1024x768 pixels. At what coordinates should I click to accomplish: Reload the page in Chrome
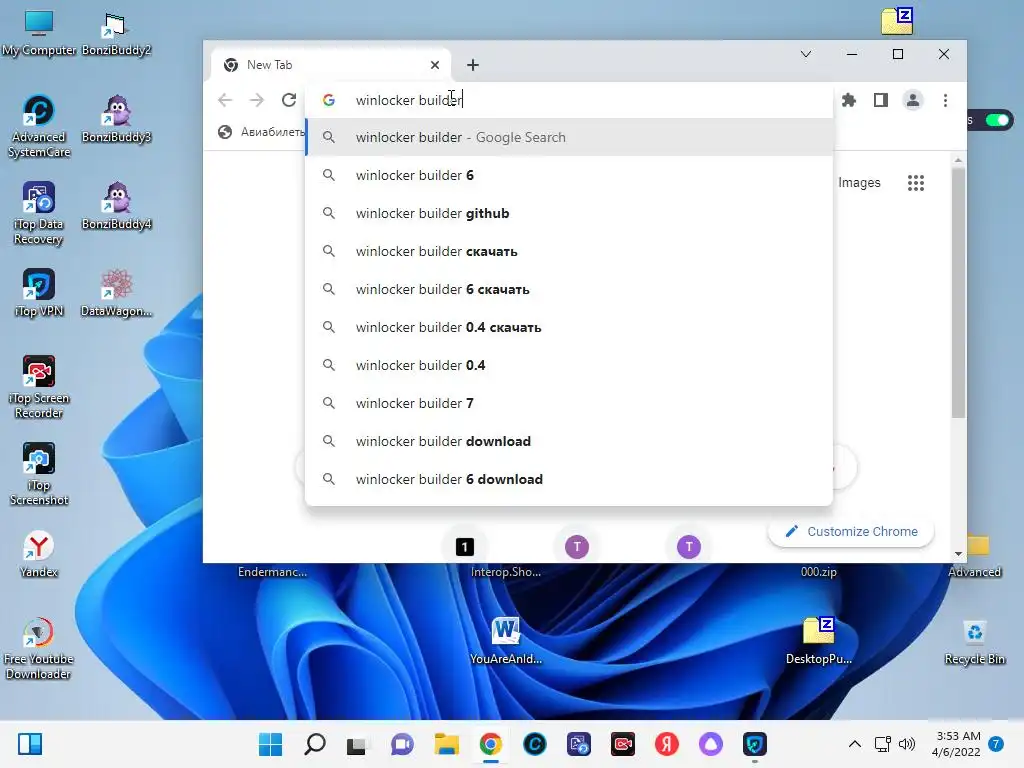[289, 100]
